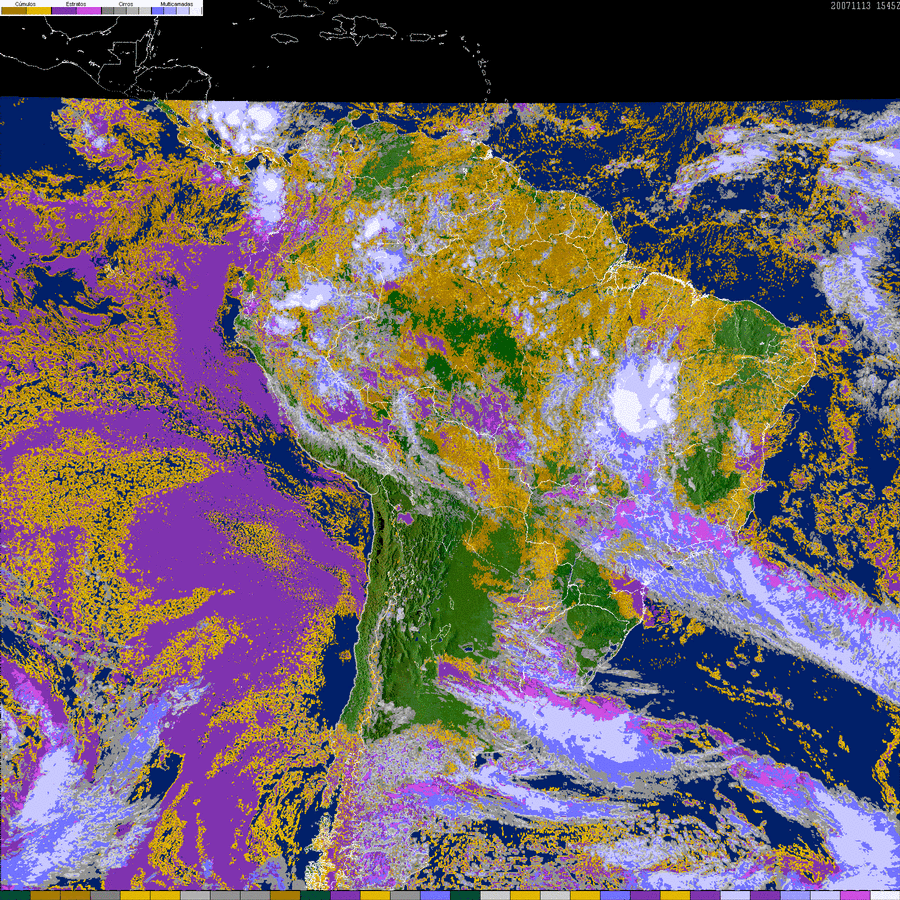Choose the medium lavender-blue Multicamadas swatch
900x900 pixels.
(x=170, y=10)
